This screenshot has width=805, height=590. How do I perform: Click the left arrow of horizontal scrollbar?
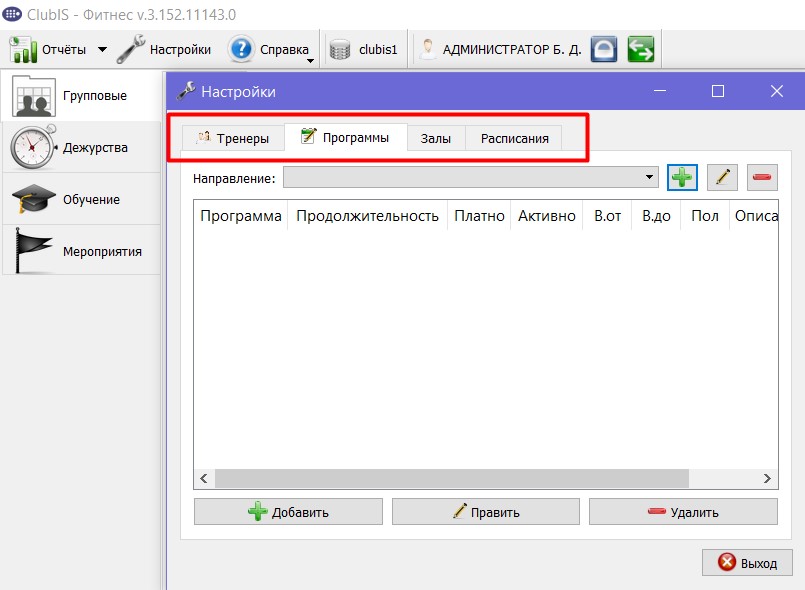pos(204,479)
